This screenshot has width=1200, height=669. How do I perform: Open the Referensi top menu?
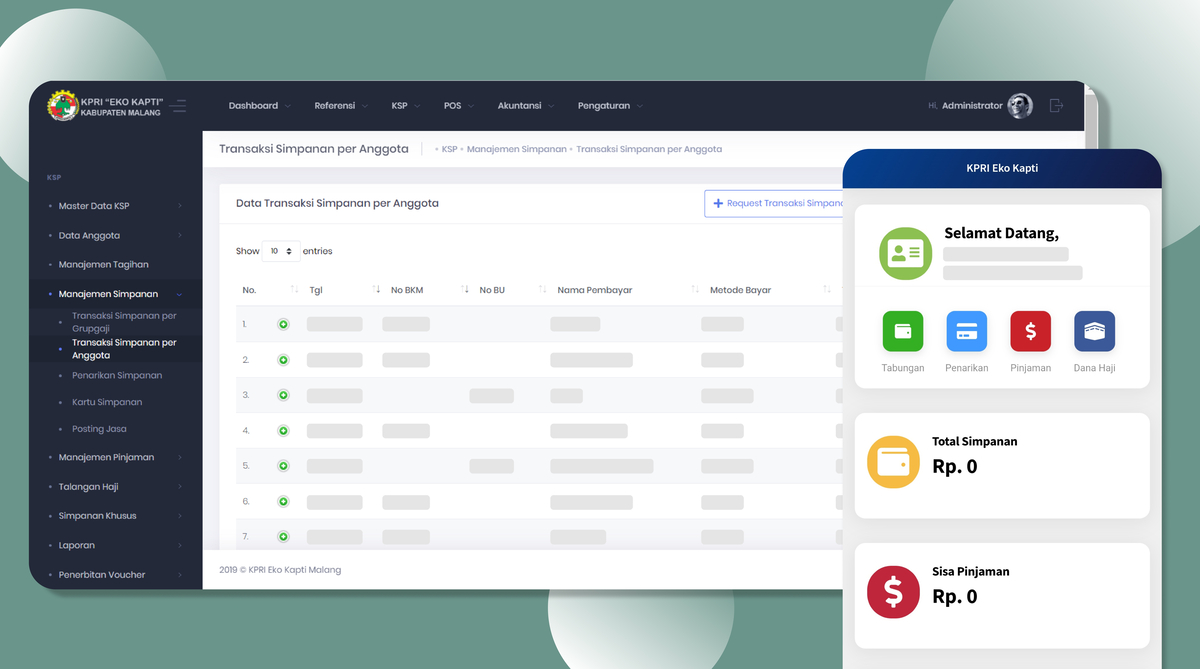click(340, 106)
